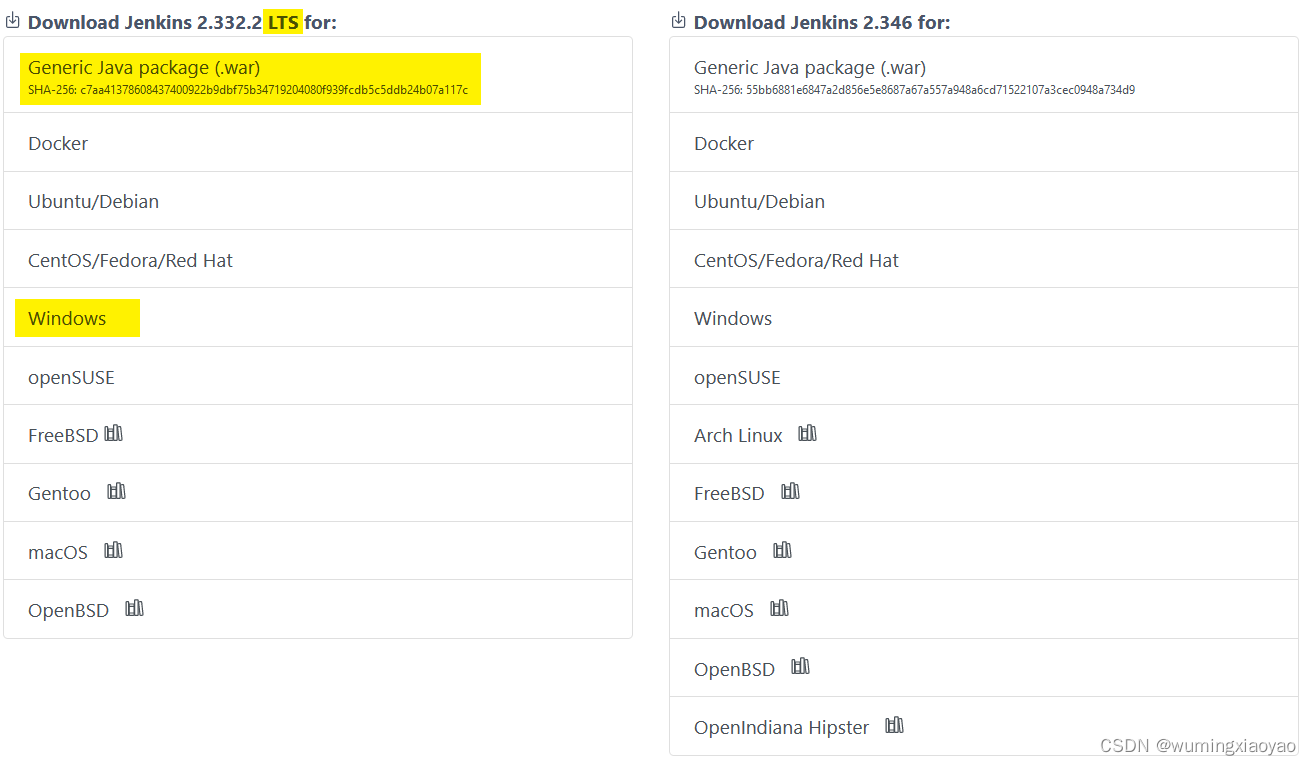This screenshot has width=1311, height=765.
Task: Click third-party icon next to LTS OpenBSD
Action: click(134, 608)
